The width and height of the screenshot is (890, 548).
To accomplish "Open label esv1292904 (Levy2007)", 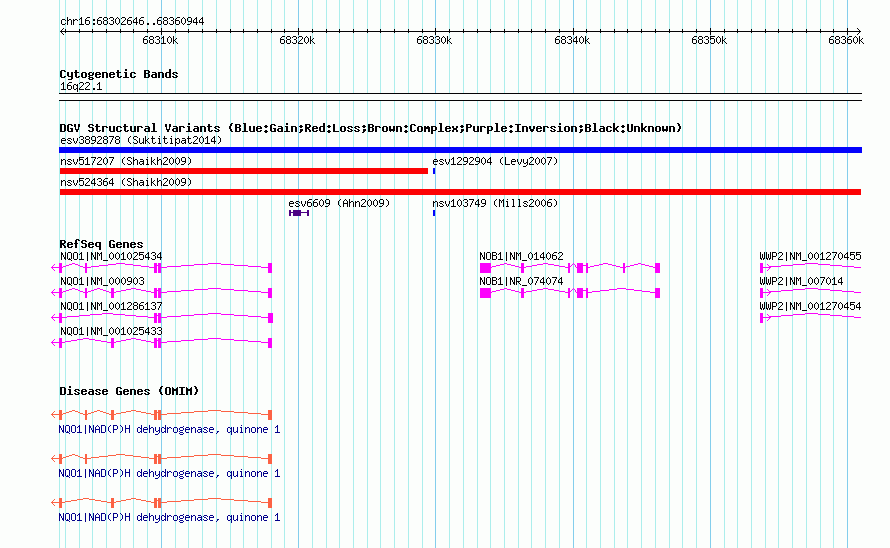I will click(495, 161).
